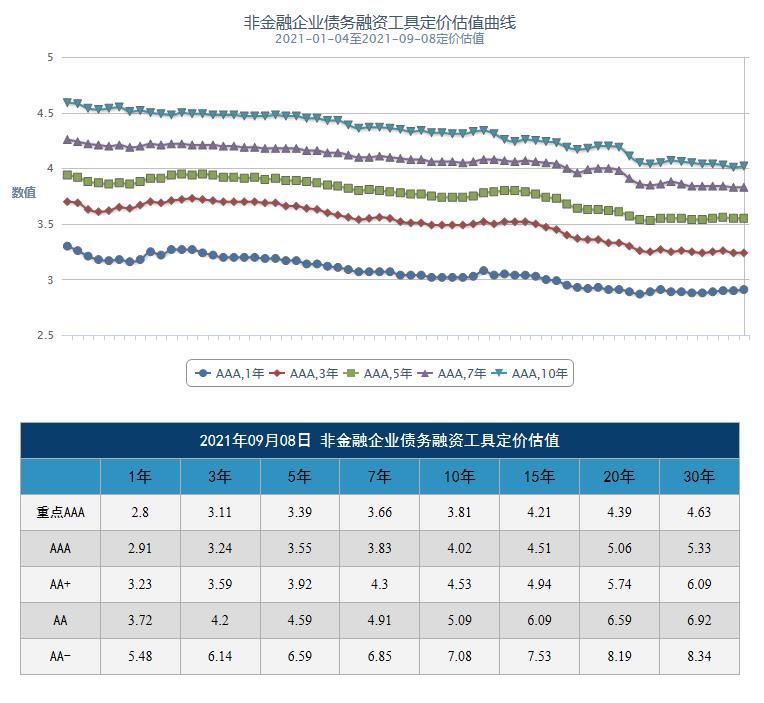764x703 pixels.
Task: Click the first AAA,1年 circle data point
Action: (67, 246)
